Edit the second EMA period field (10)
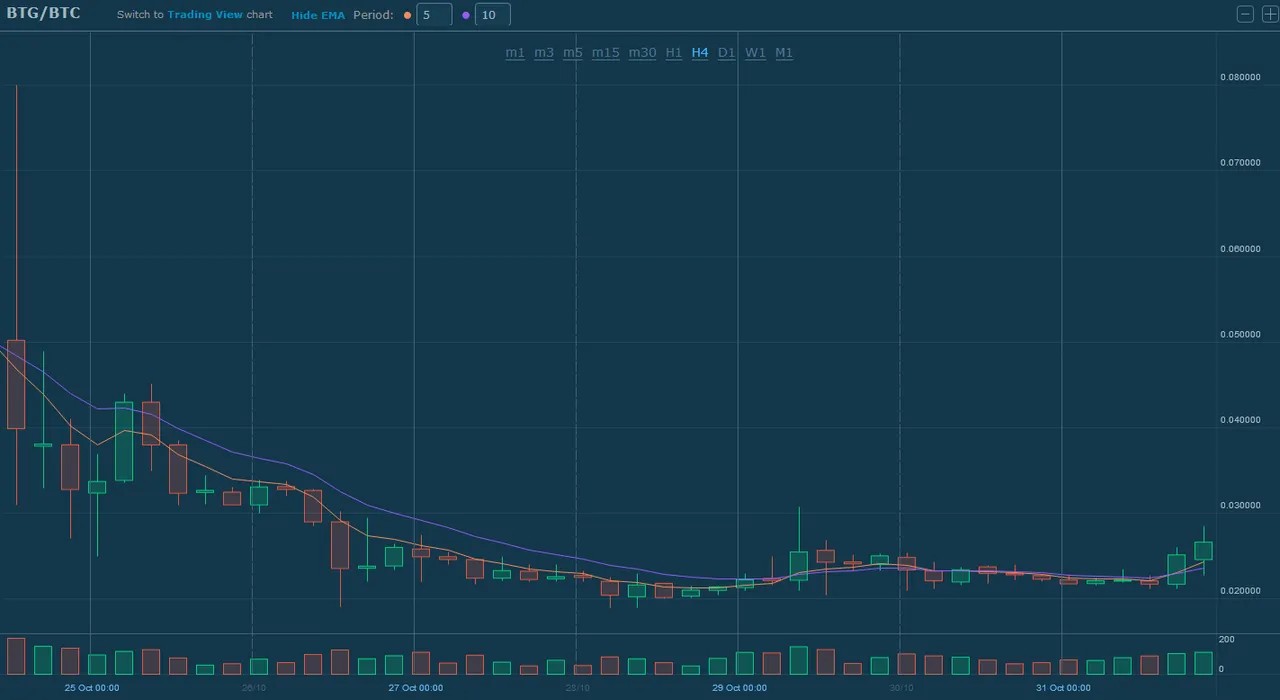Screen dimensions: 1280x700 click(x=492, y=15)
